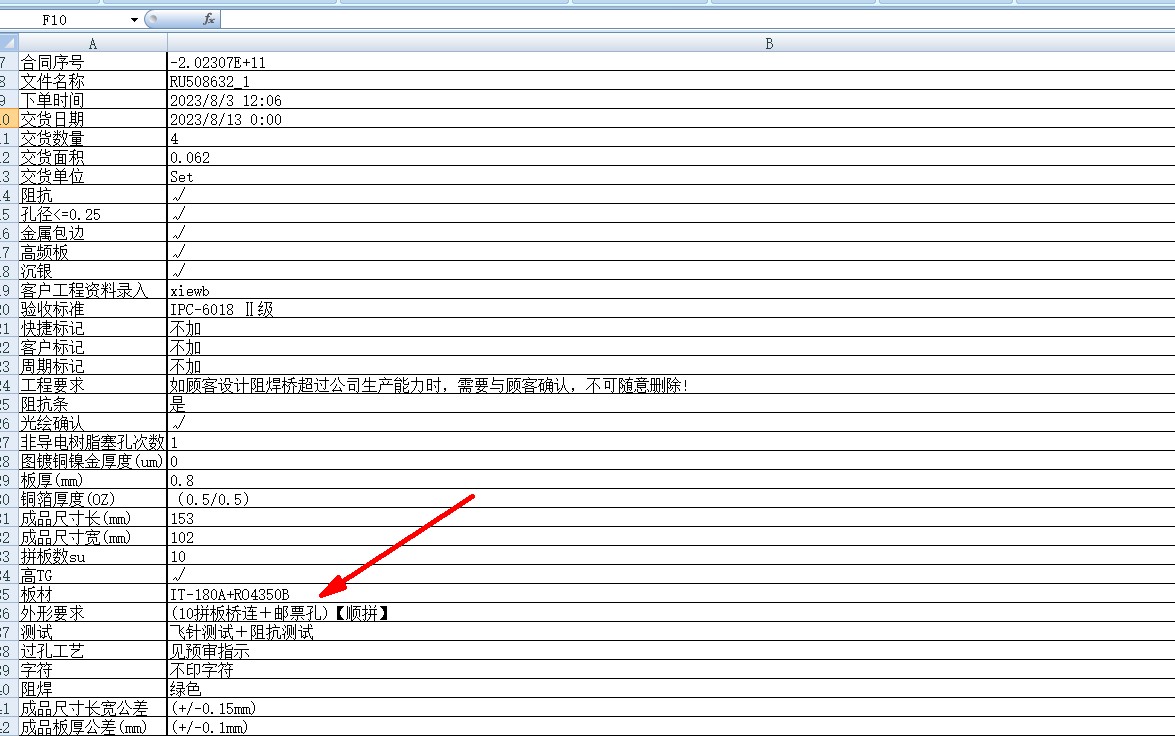Select cell labeled 交货面积
This screenshot has width=1175, height=736.
tap(93, 157)
